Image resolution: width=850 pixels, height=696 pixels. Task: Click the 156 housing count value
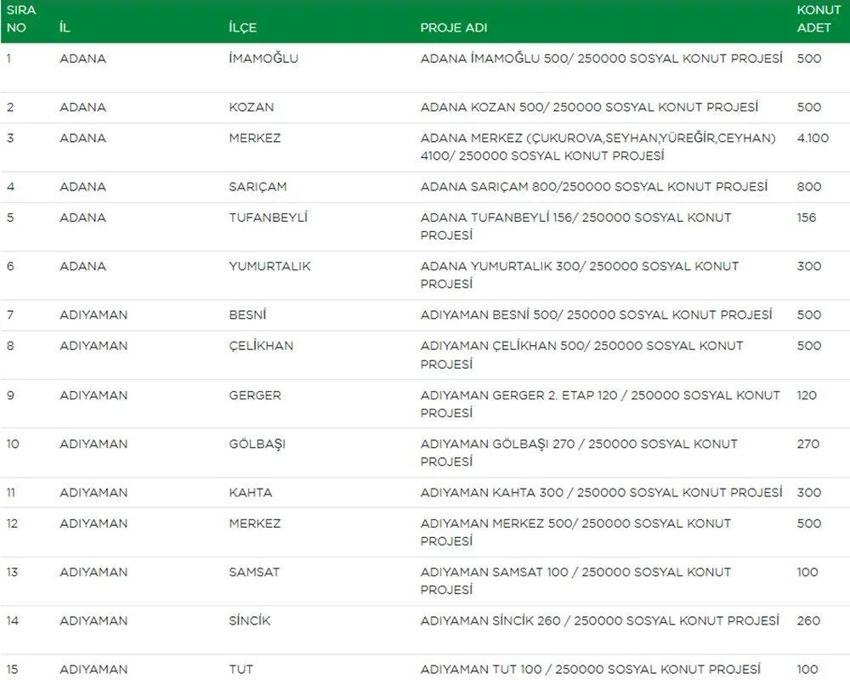coord(806,217)
